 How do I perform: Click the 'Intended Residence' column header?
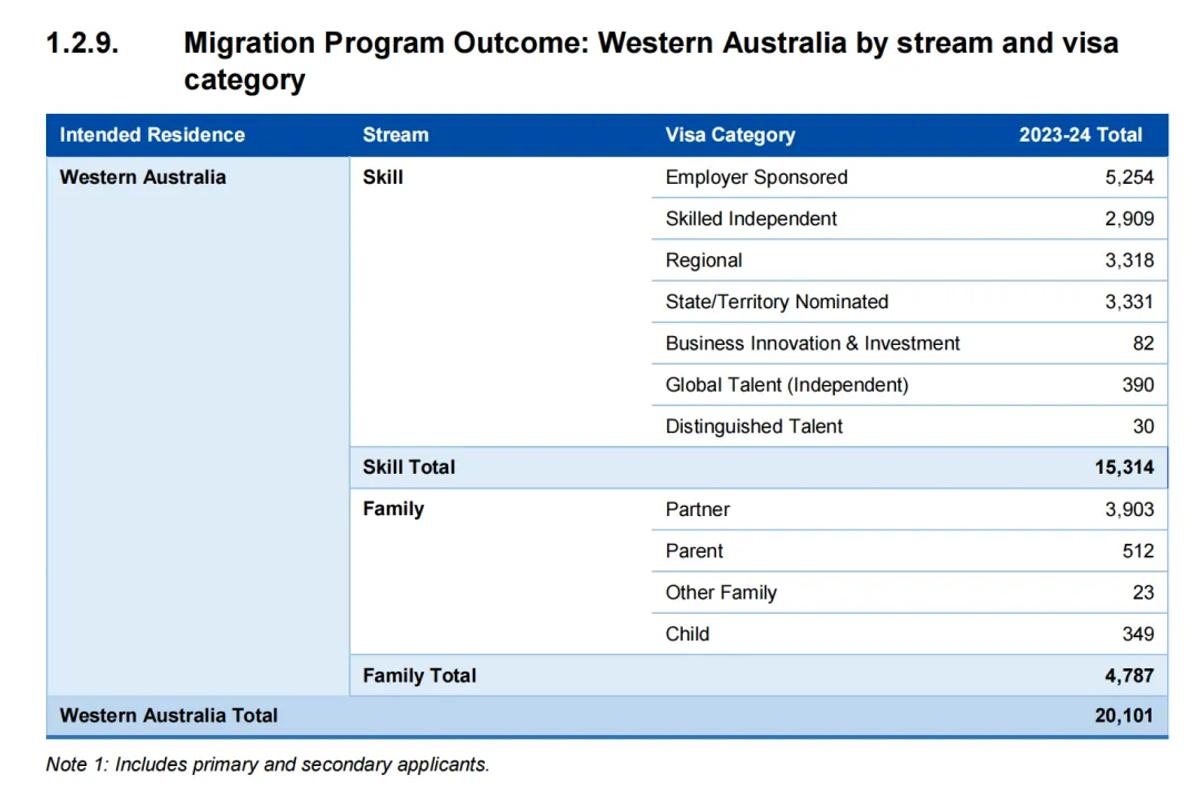point(152,135)
